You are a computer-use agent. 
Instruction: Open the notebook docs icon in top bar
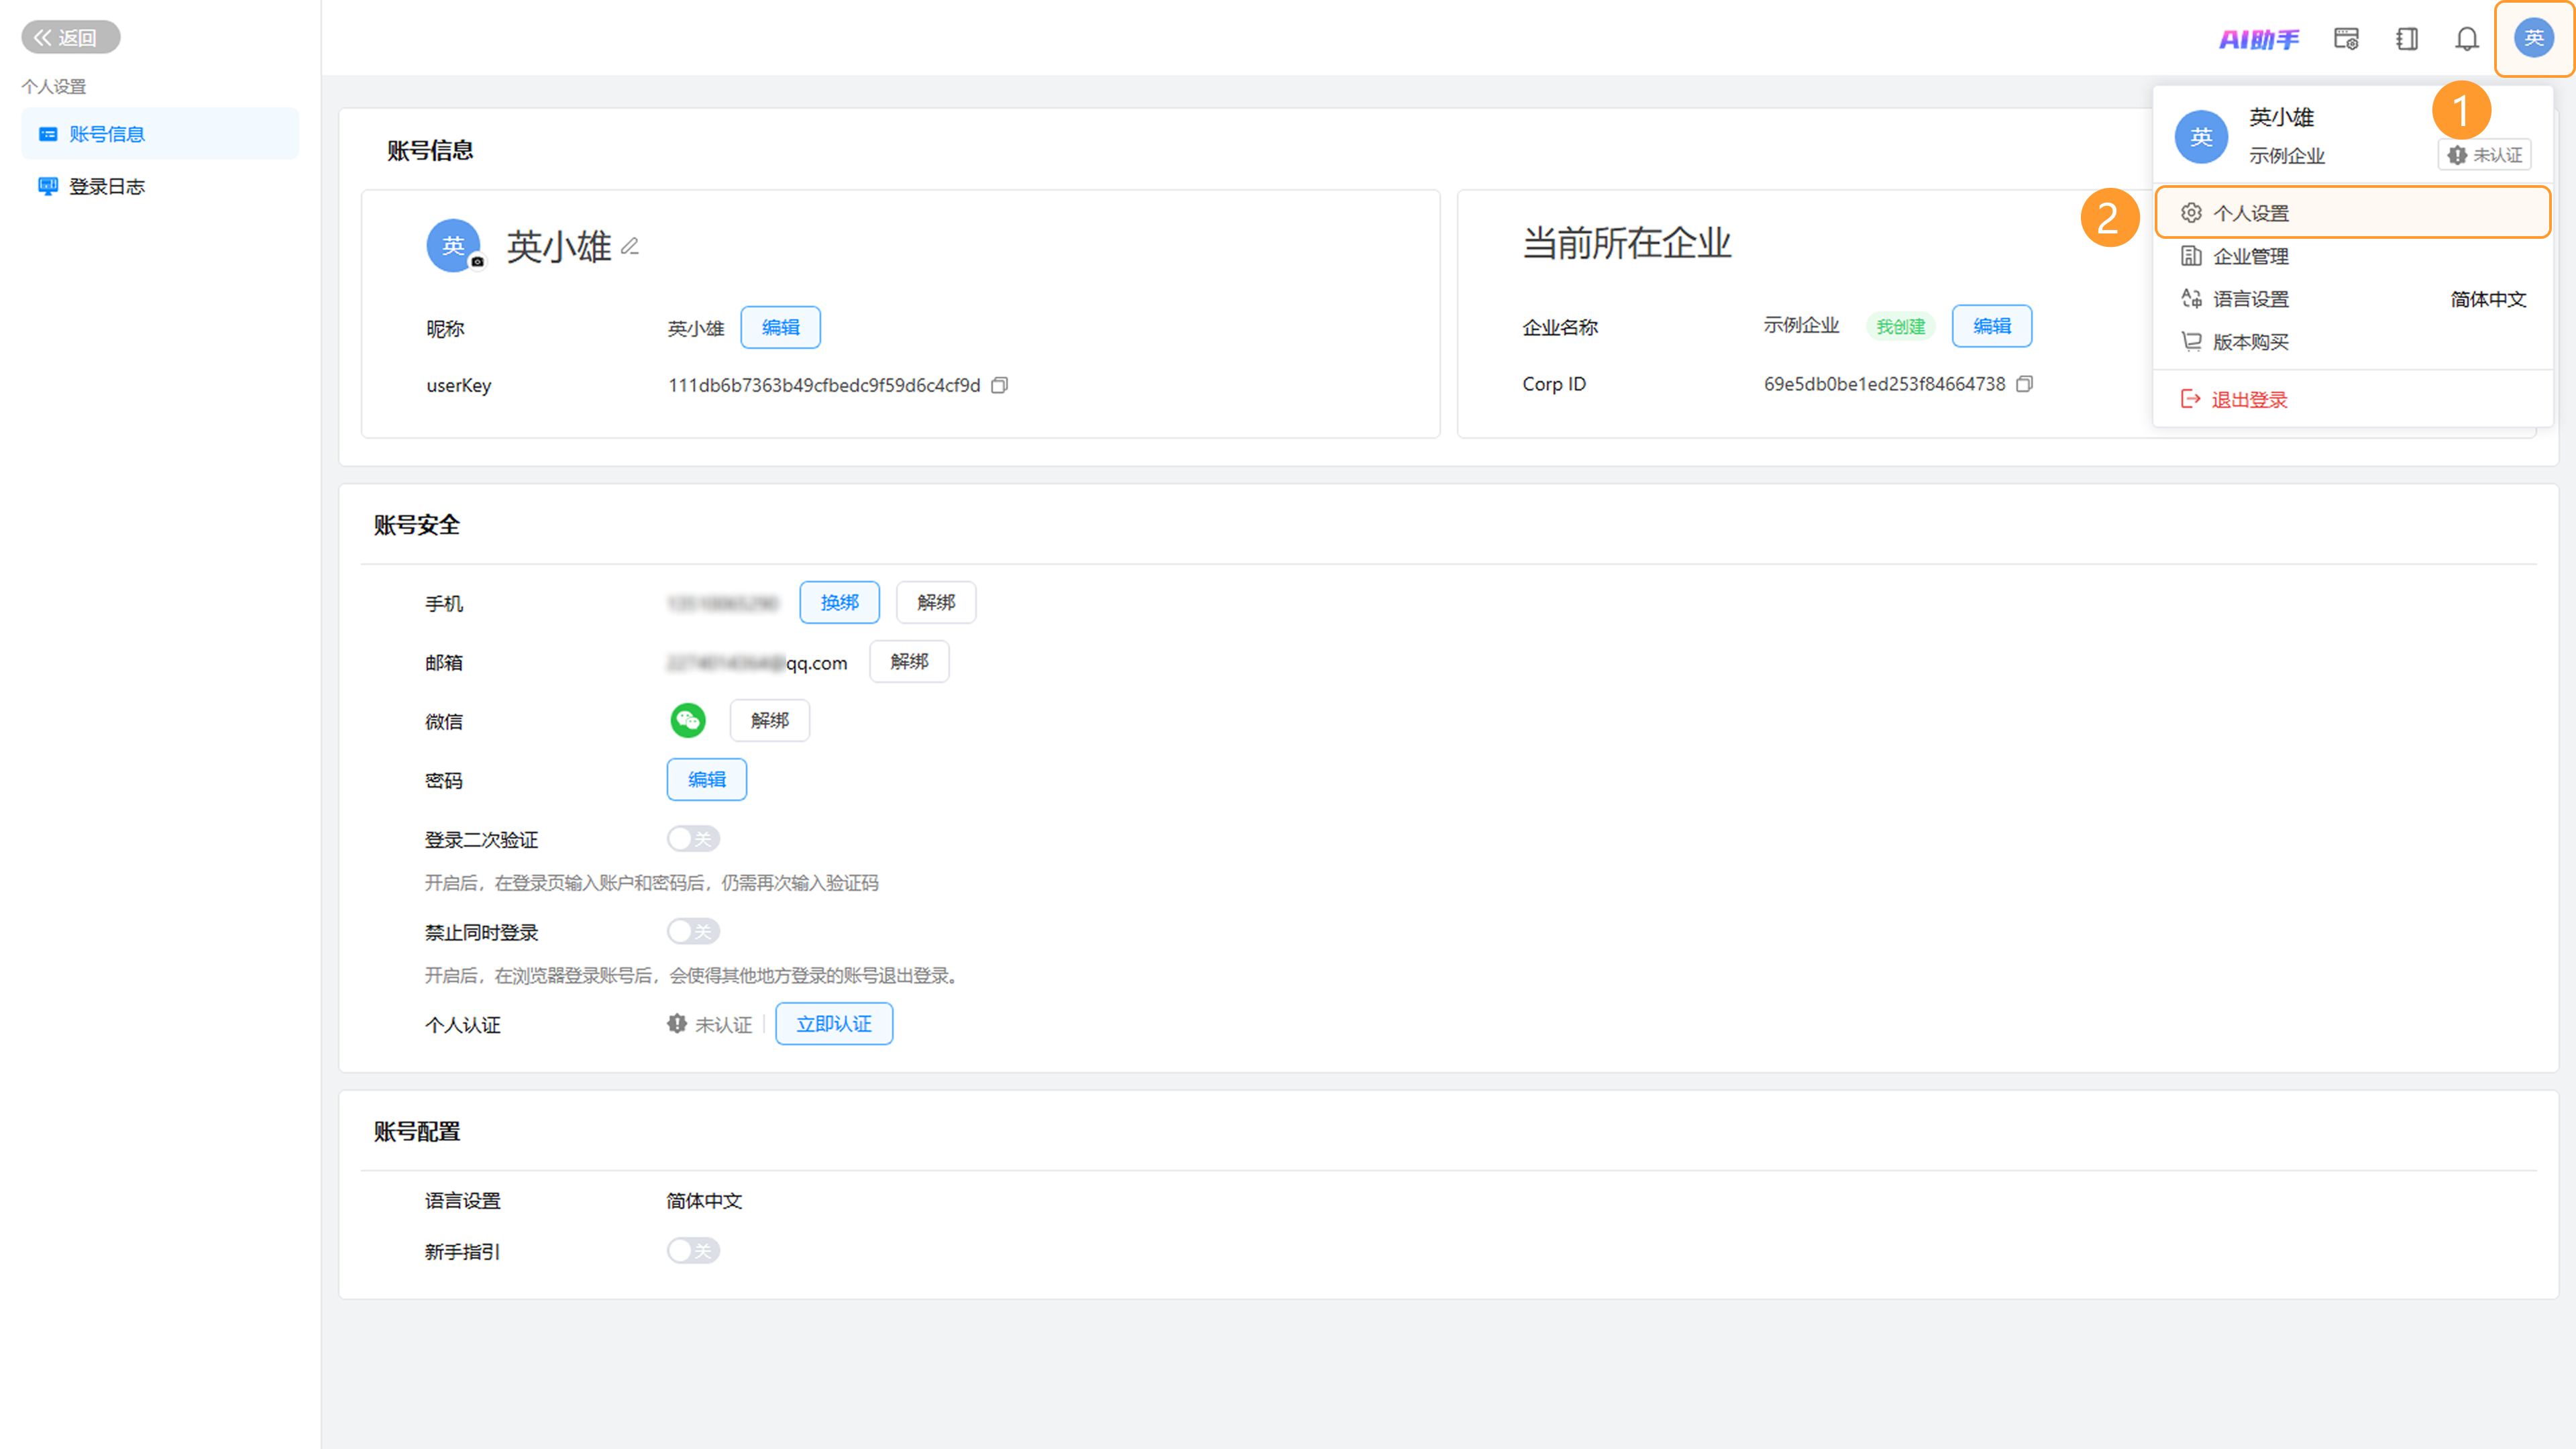(x=2407, y=39)
